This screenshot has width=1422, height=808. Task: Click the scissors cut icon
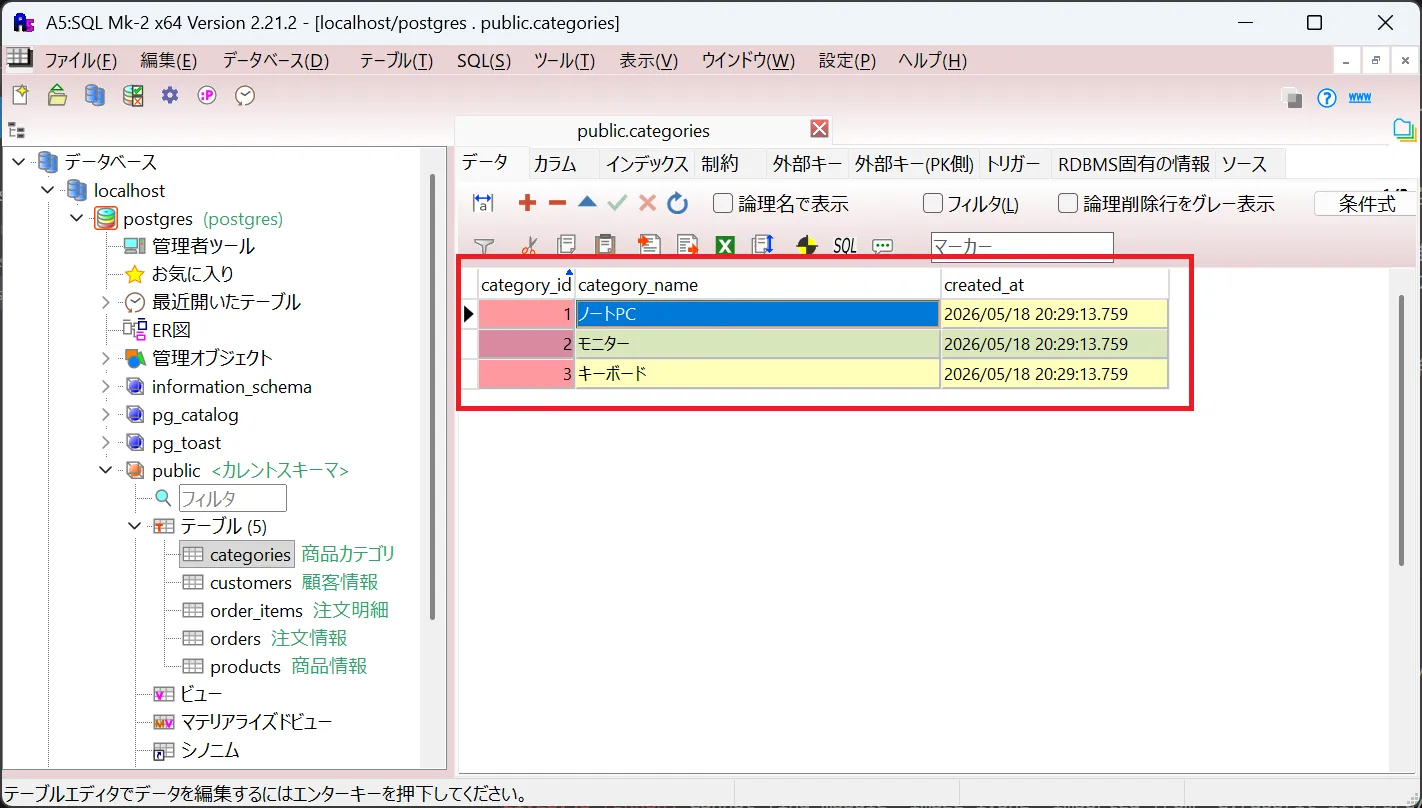[530, 245]
